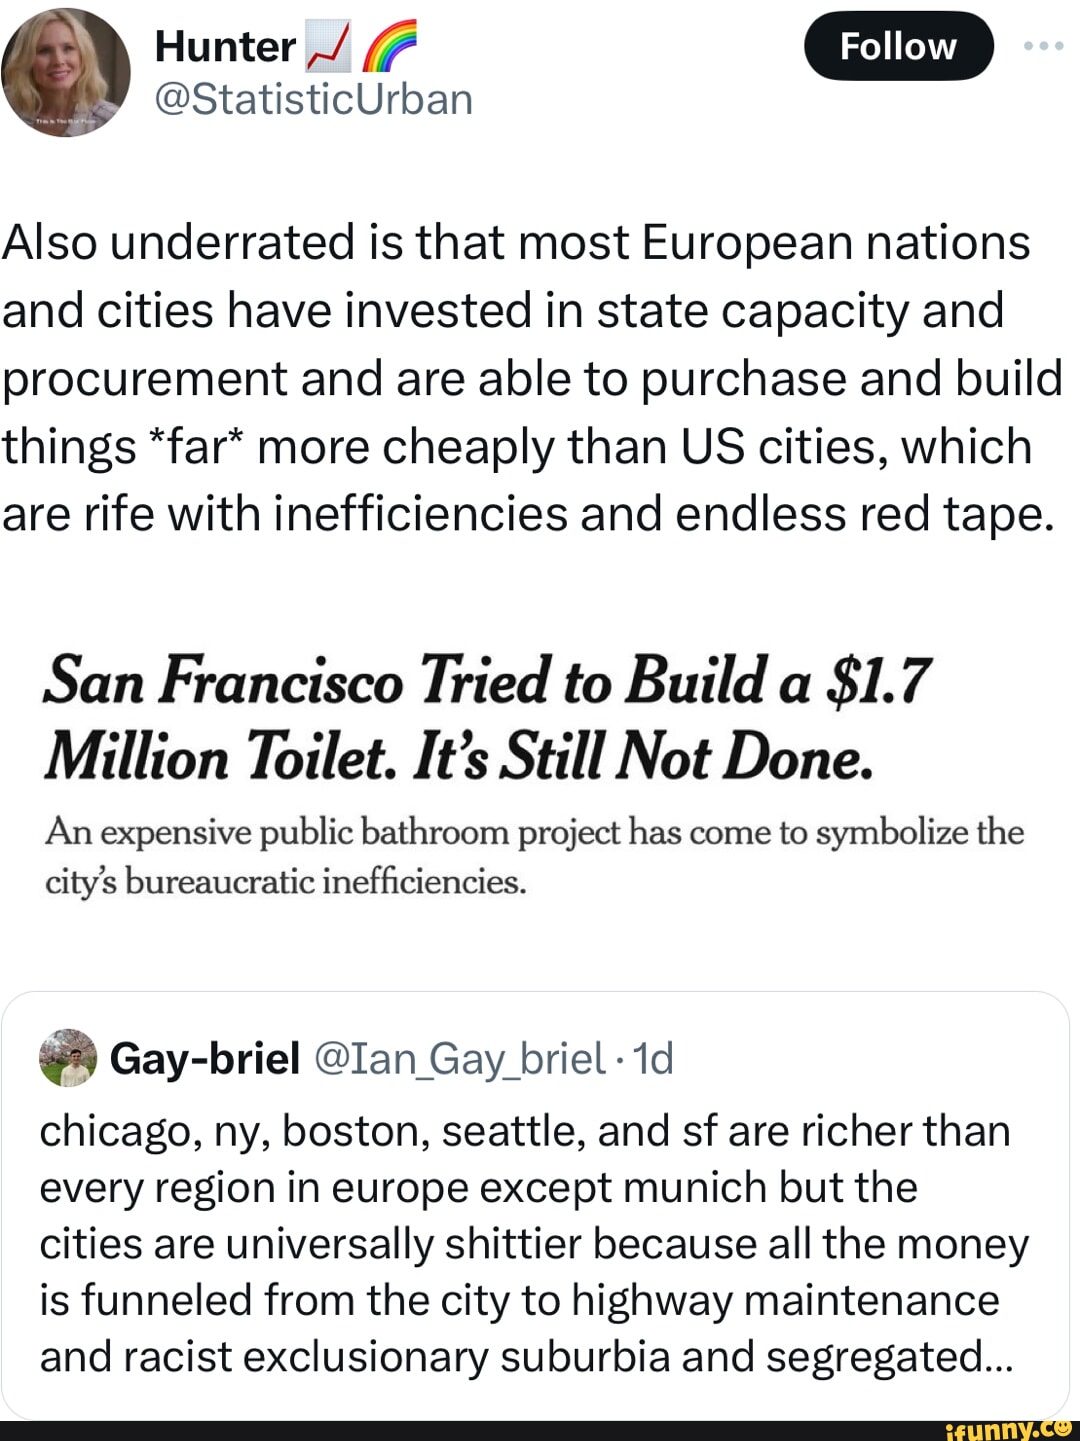
Task: Click the subheading about bureaucratic inefficiencies
Action: (534, 856)
